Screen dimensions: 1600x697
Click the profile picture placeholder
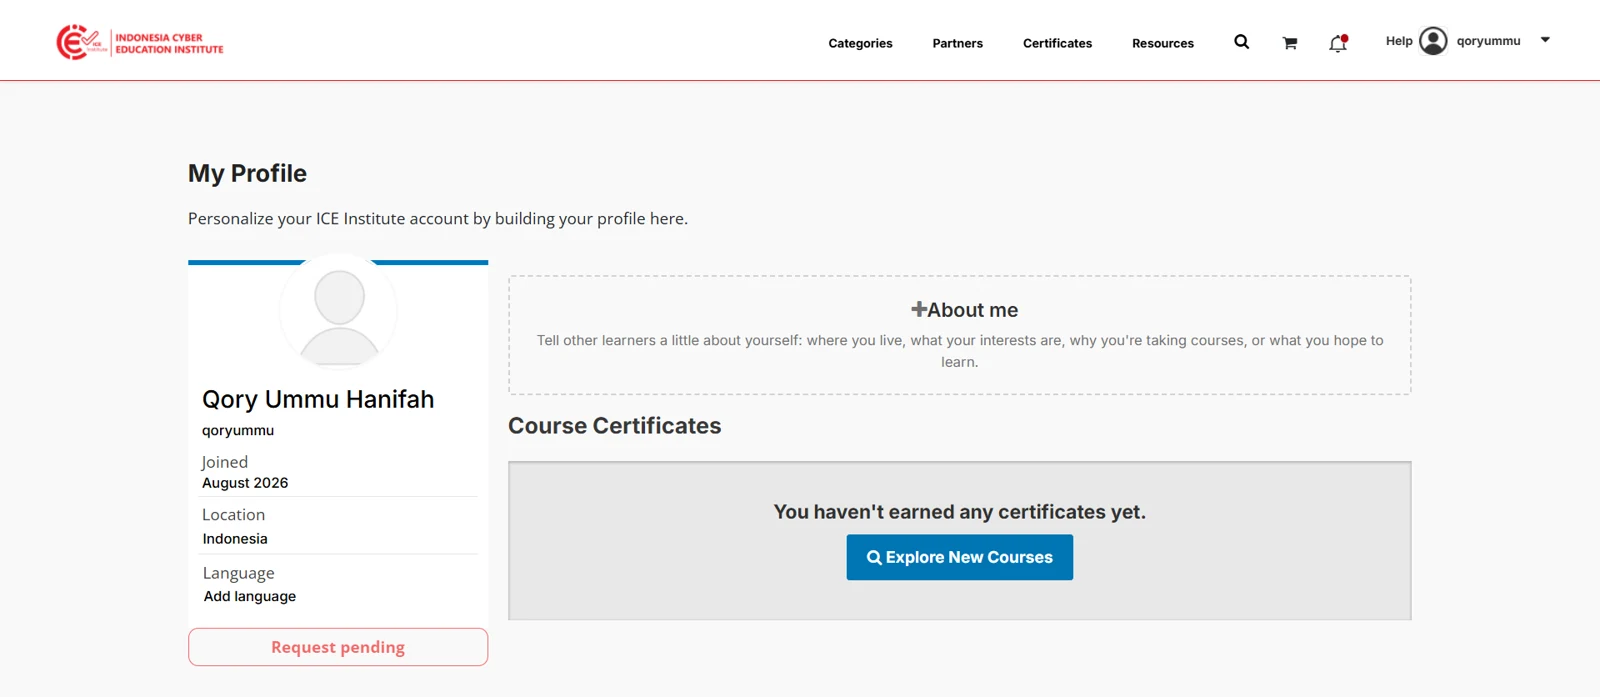tap(339, 311)
